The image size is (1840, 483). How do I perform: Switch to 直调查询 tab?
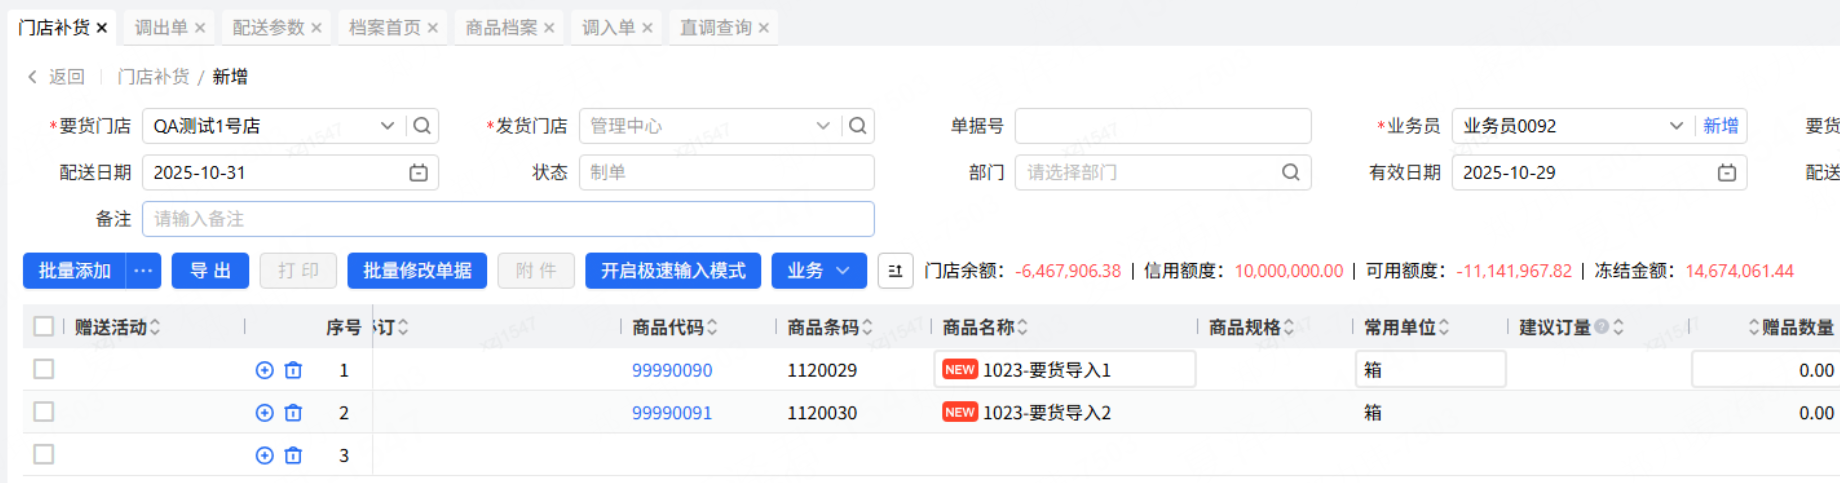pos(716,28)
